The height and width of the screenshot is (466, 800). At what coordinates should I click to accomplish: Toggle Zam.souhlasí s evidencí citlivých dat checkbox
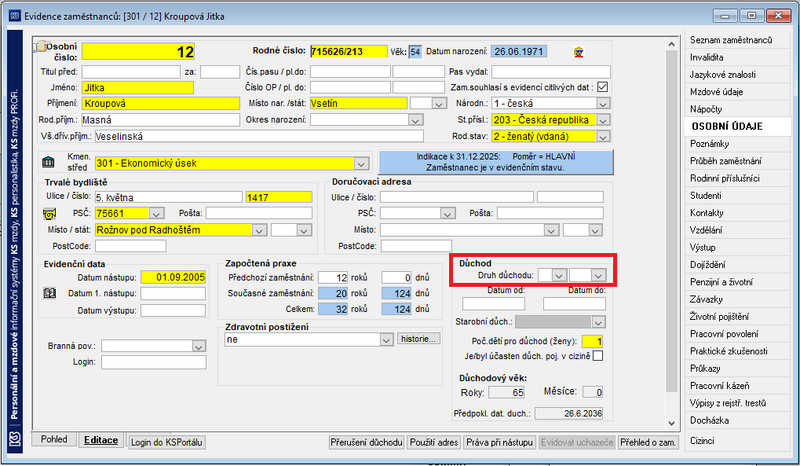coord(603,87)
